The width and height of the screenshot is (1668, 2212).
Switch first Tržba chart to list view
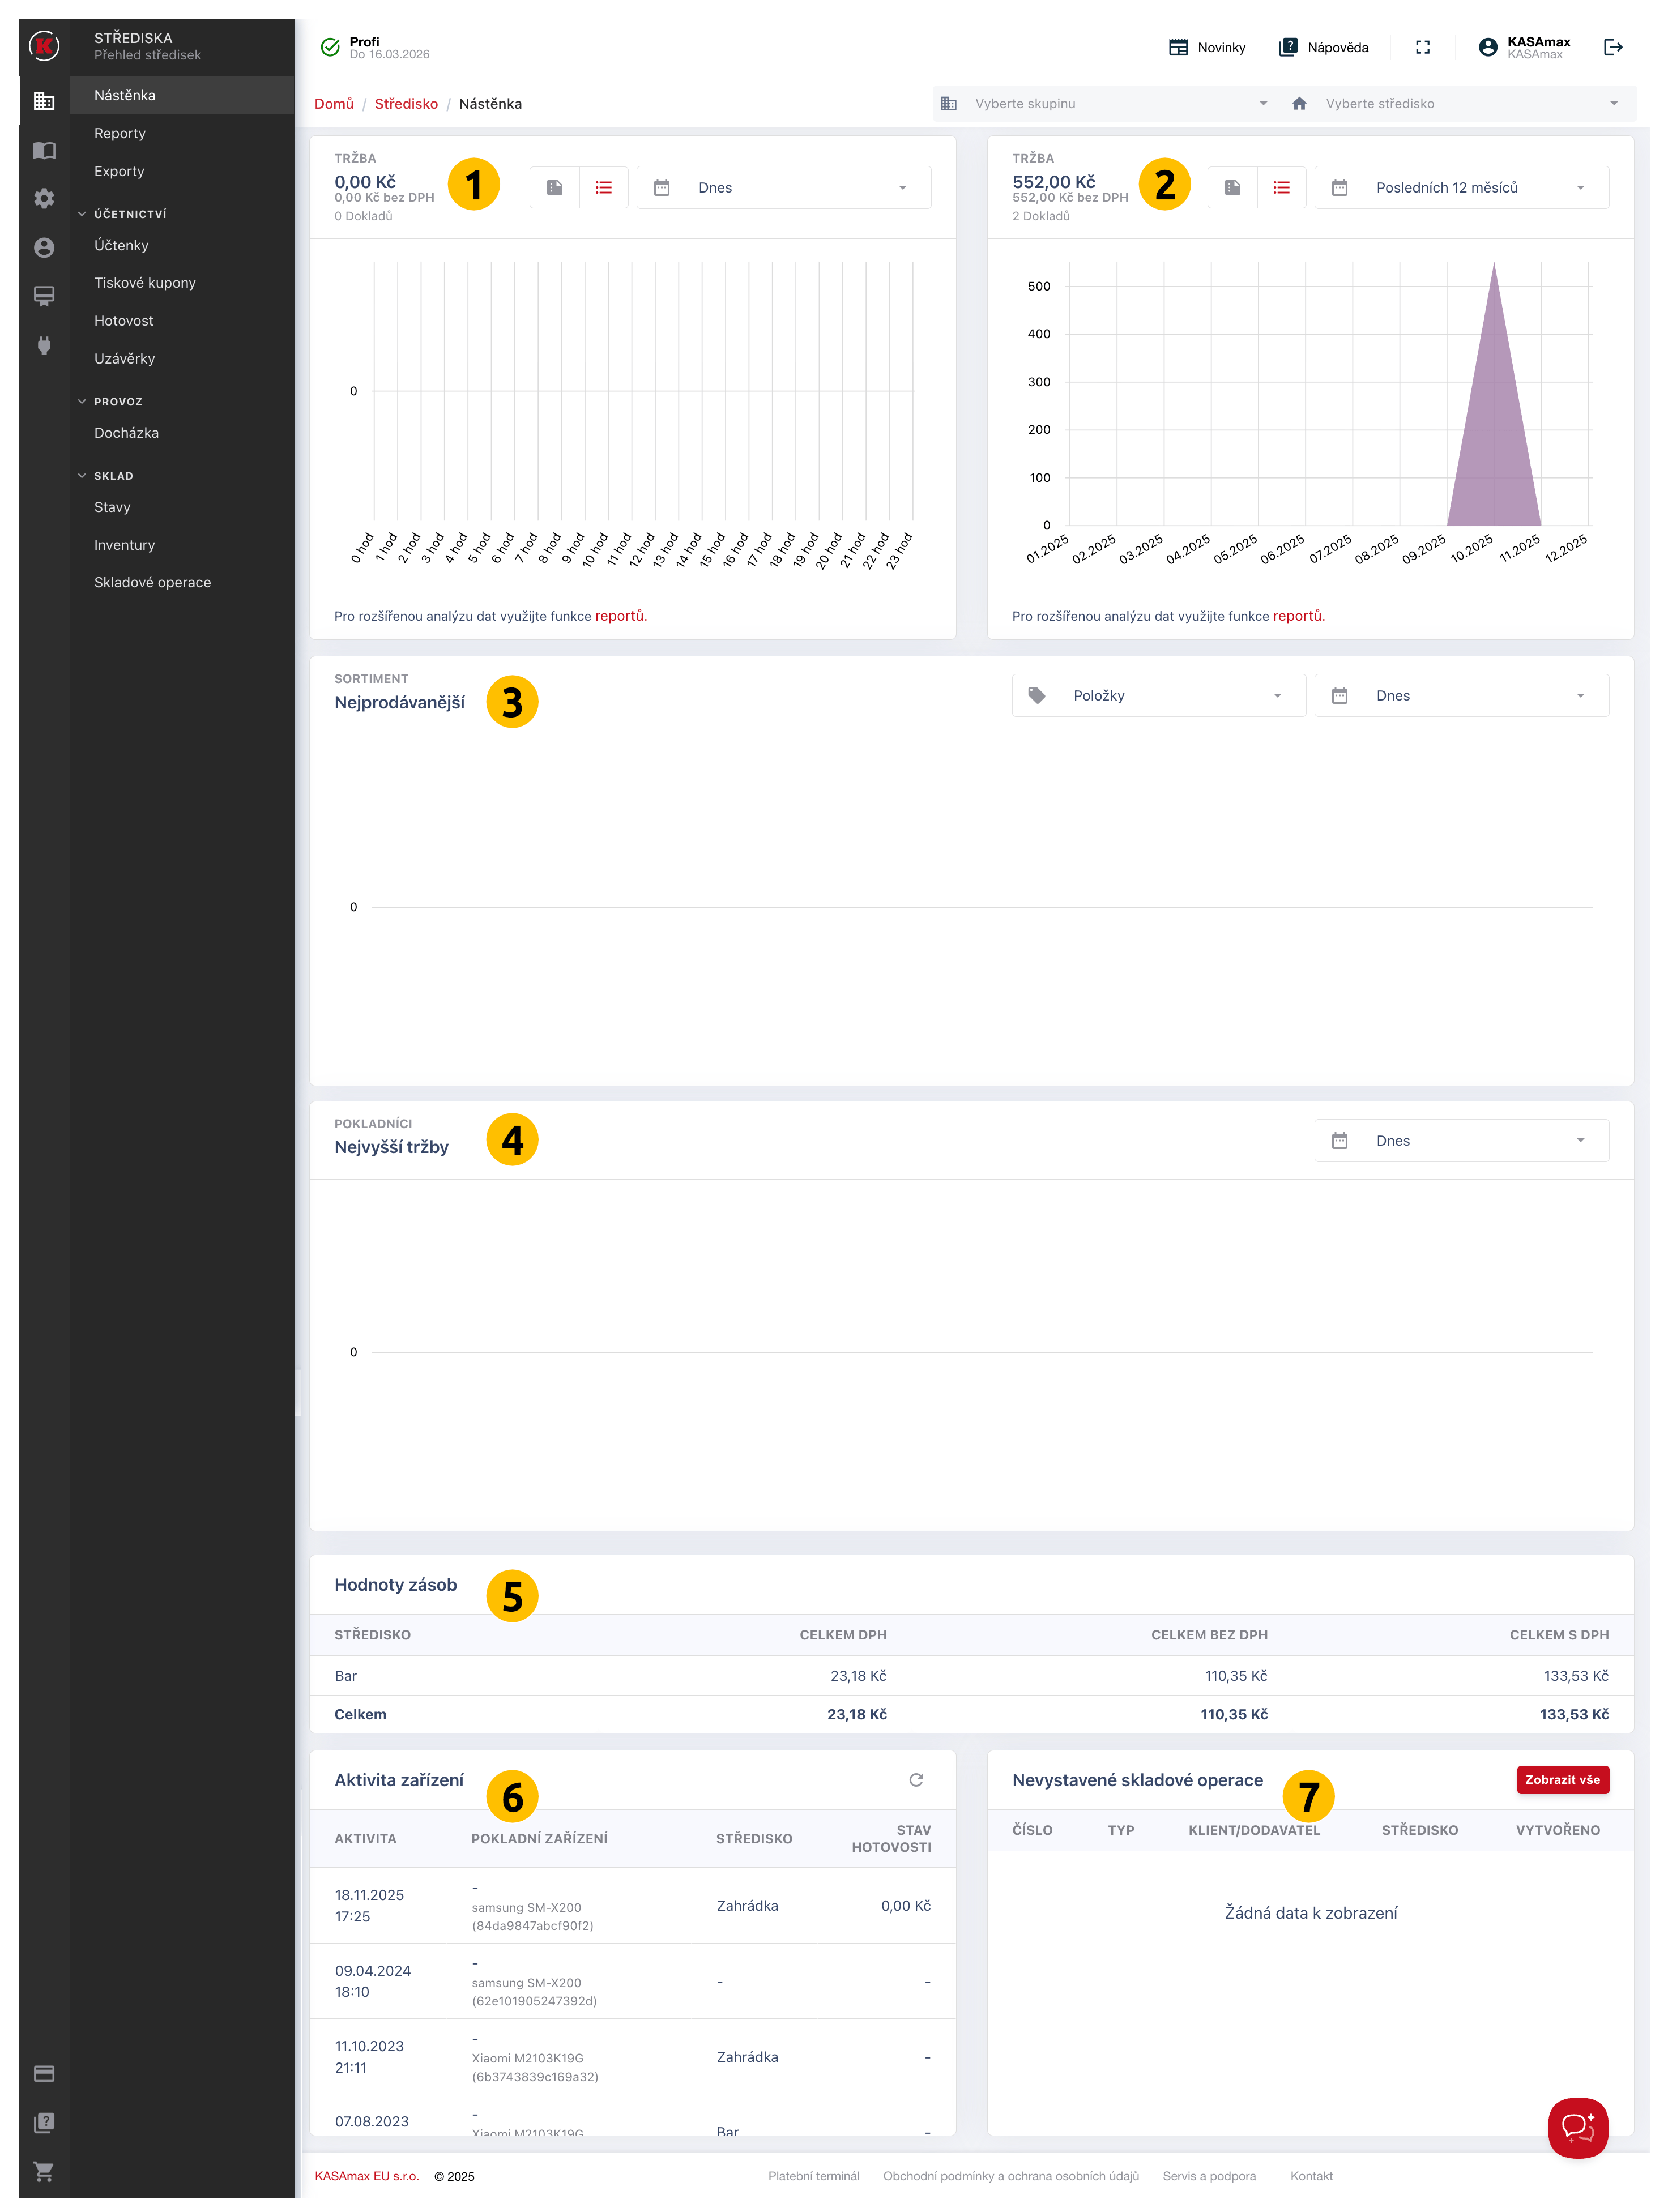coord(603,187)
